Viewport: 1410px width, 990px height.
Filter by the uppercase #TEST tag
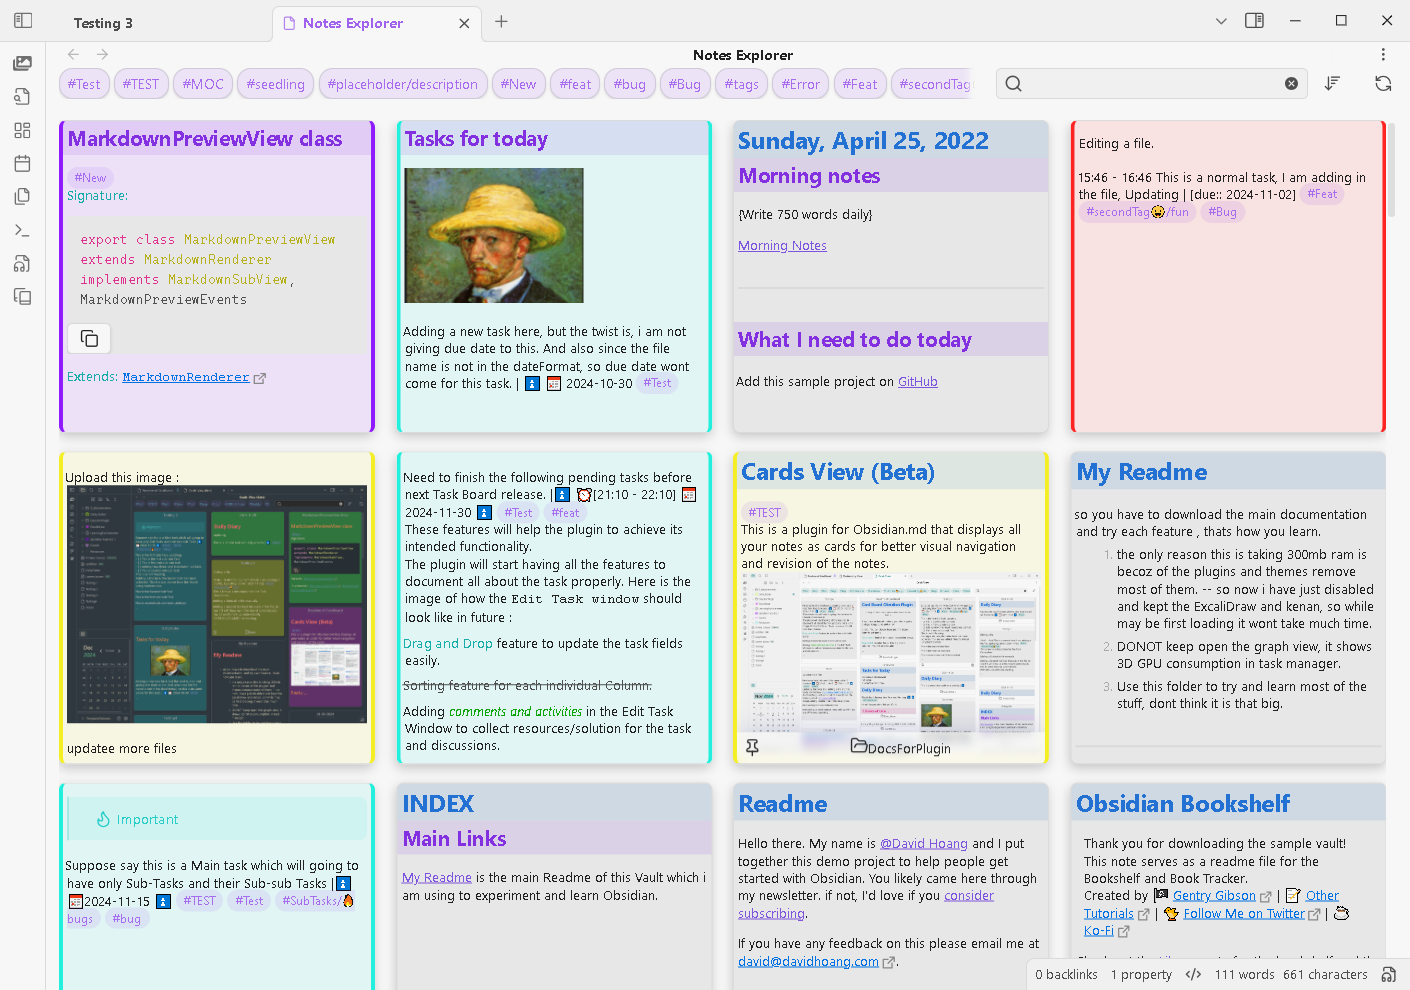click(x=141, y=84)
